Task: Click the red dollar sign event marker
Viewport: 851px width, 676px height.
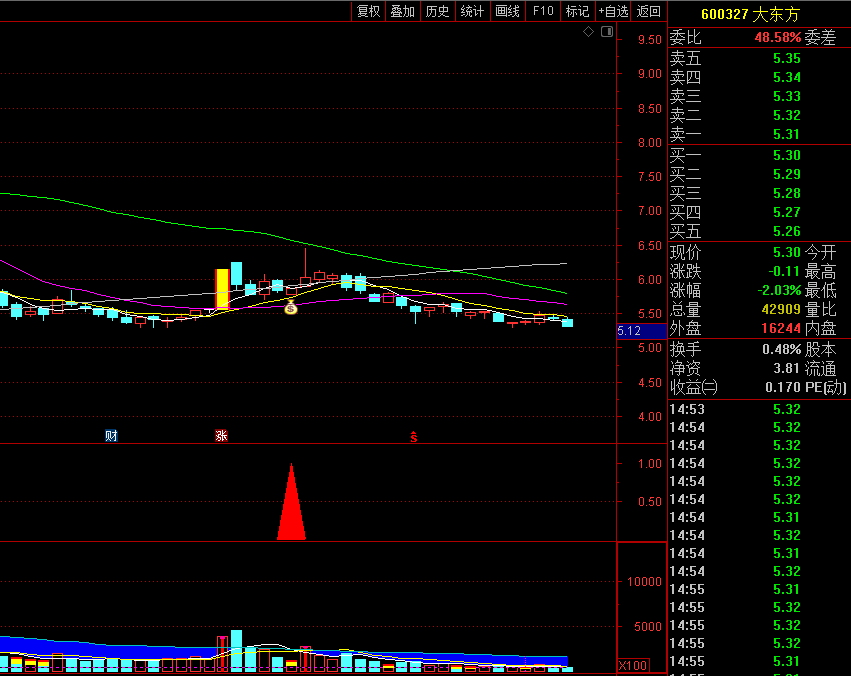Action: [x=413, y=436]
